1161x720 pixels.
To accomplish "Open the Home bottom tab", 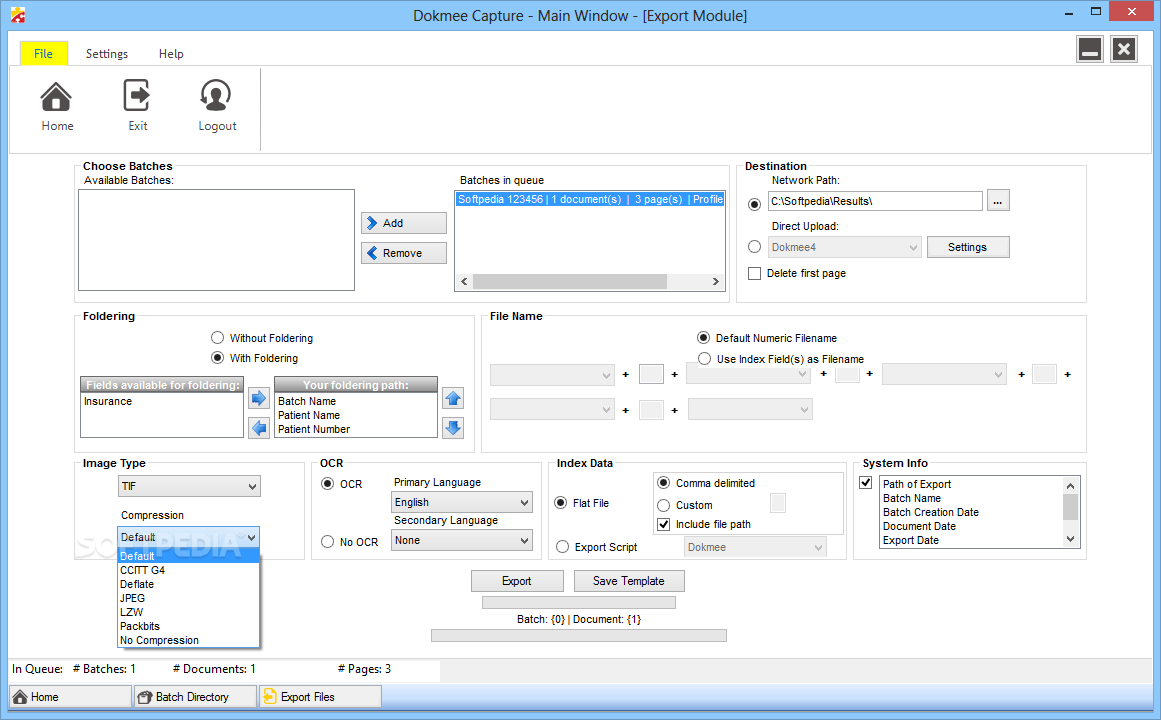I will pyautogui.click(x=70, y=696).
